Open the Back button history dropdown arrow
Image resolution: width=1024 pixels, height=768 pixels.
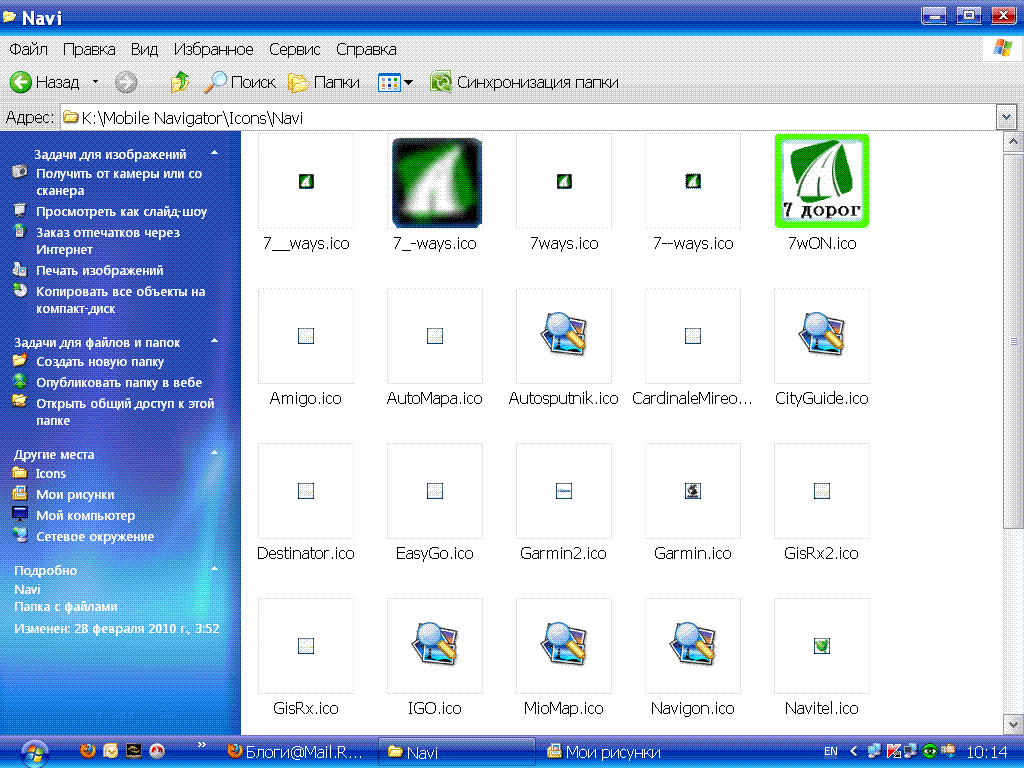(x=95, y=82)
